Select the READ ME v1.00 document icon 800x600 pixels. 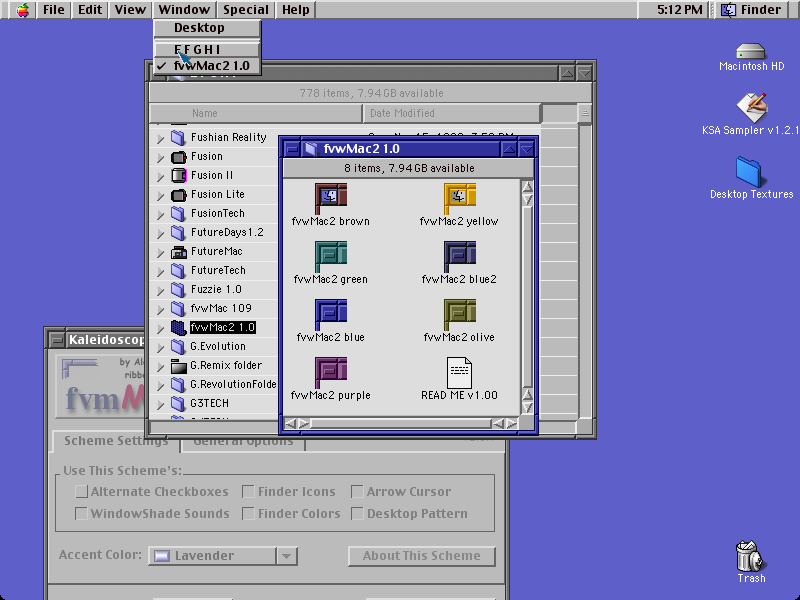[x=459, y=372]
